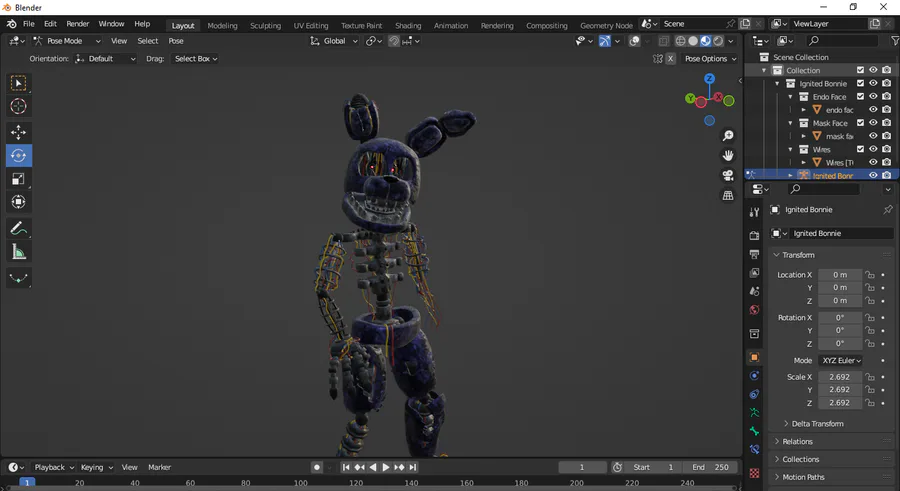Choose the Measure tool

click(x=18, y=252)
